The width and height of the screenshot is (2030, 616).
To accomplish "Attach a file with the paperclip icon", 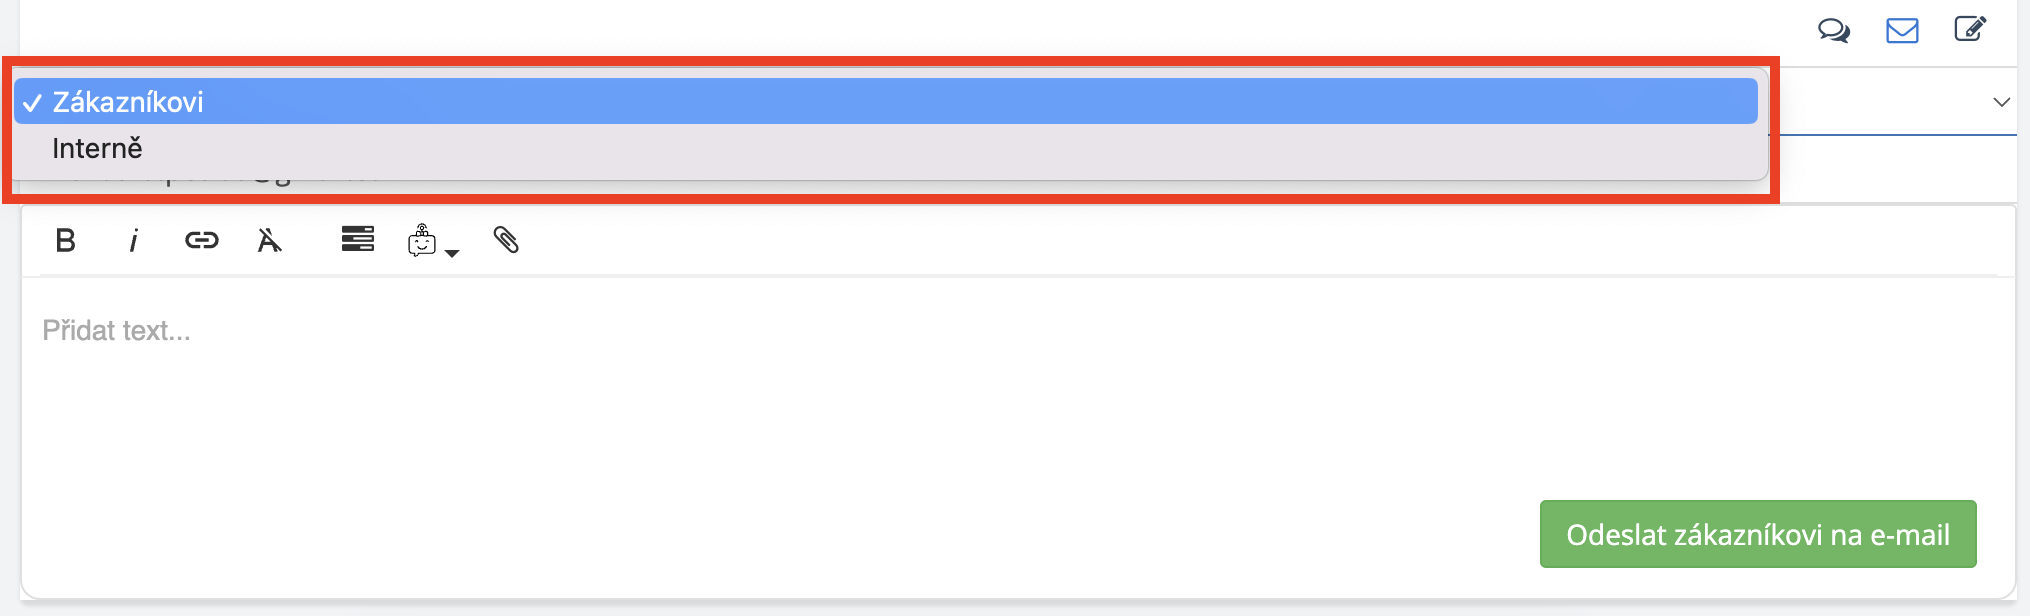I will tap(506, 240).
